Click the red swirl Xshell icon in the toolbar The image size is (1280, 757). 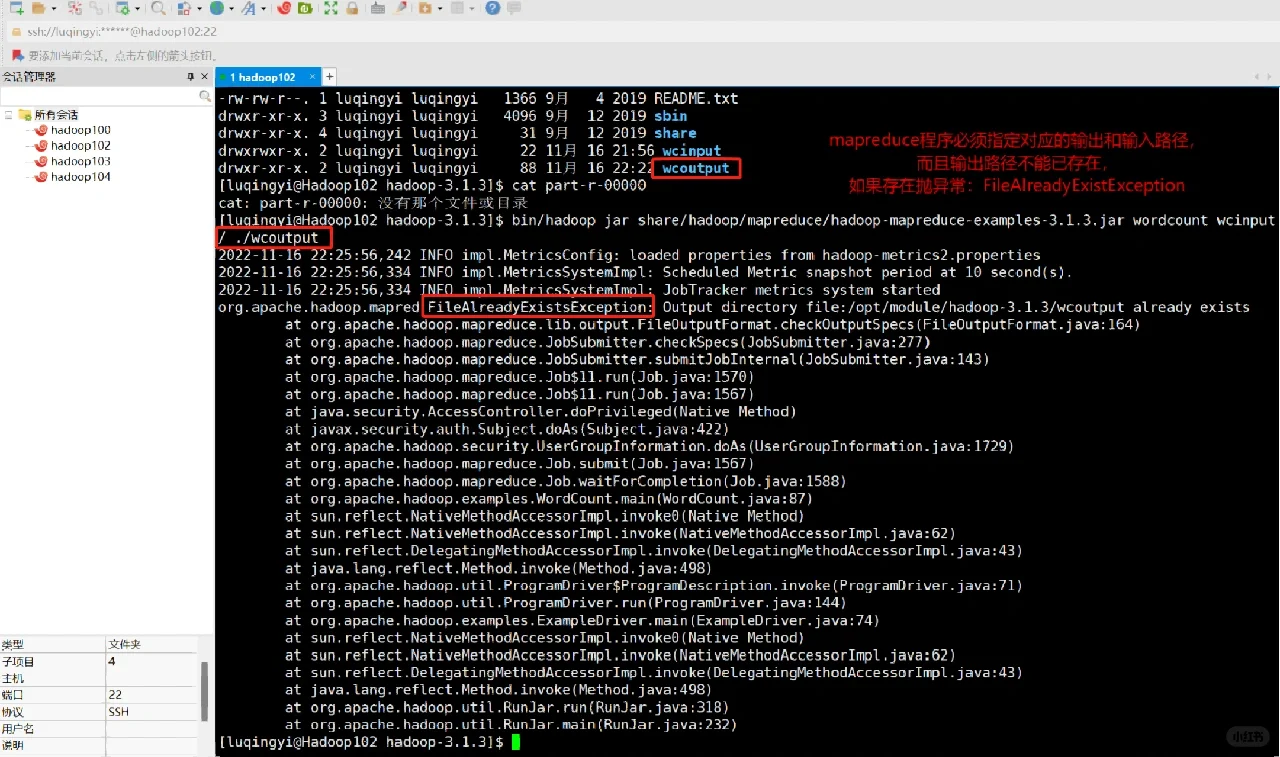(284, 8)
